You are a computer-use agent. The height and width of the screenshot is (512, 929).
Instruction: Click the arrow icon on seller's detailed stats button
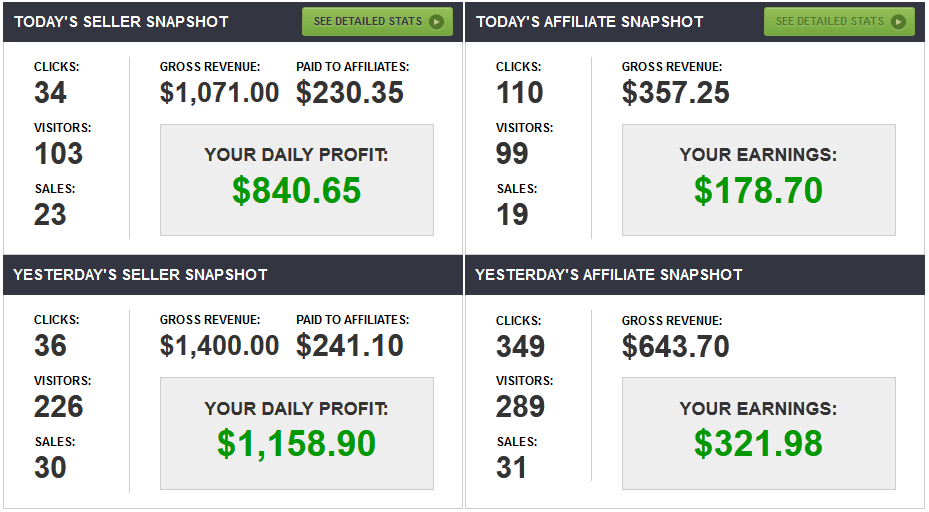[436, 21]
